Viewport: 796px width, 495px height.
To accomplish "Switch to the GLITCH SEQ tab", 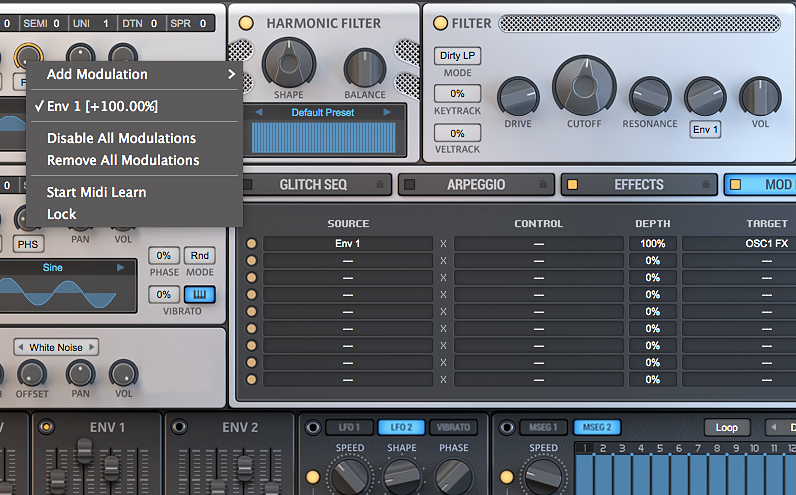I will tap(313, 185).
